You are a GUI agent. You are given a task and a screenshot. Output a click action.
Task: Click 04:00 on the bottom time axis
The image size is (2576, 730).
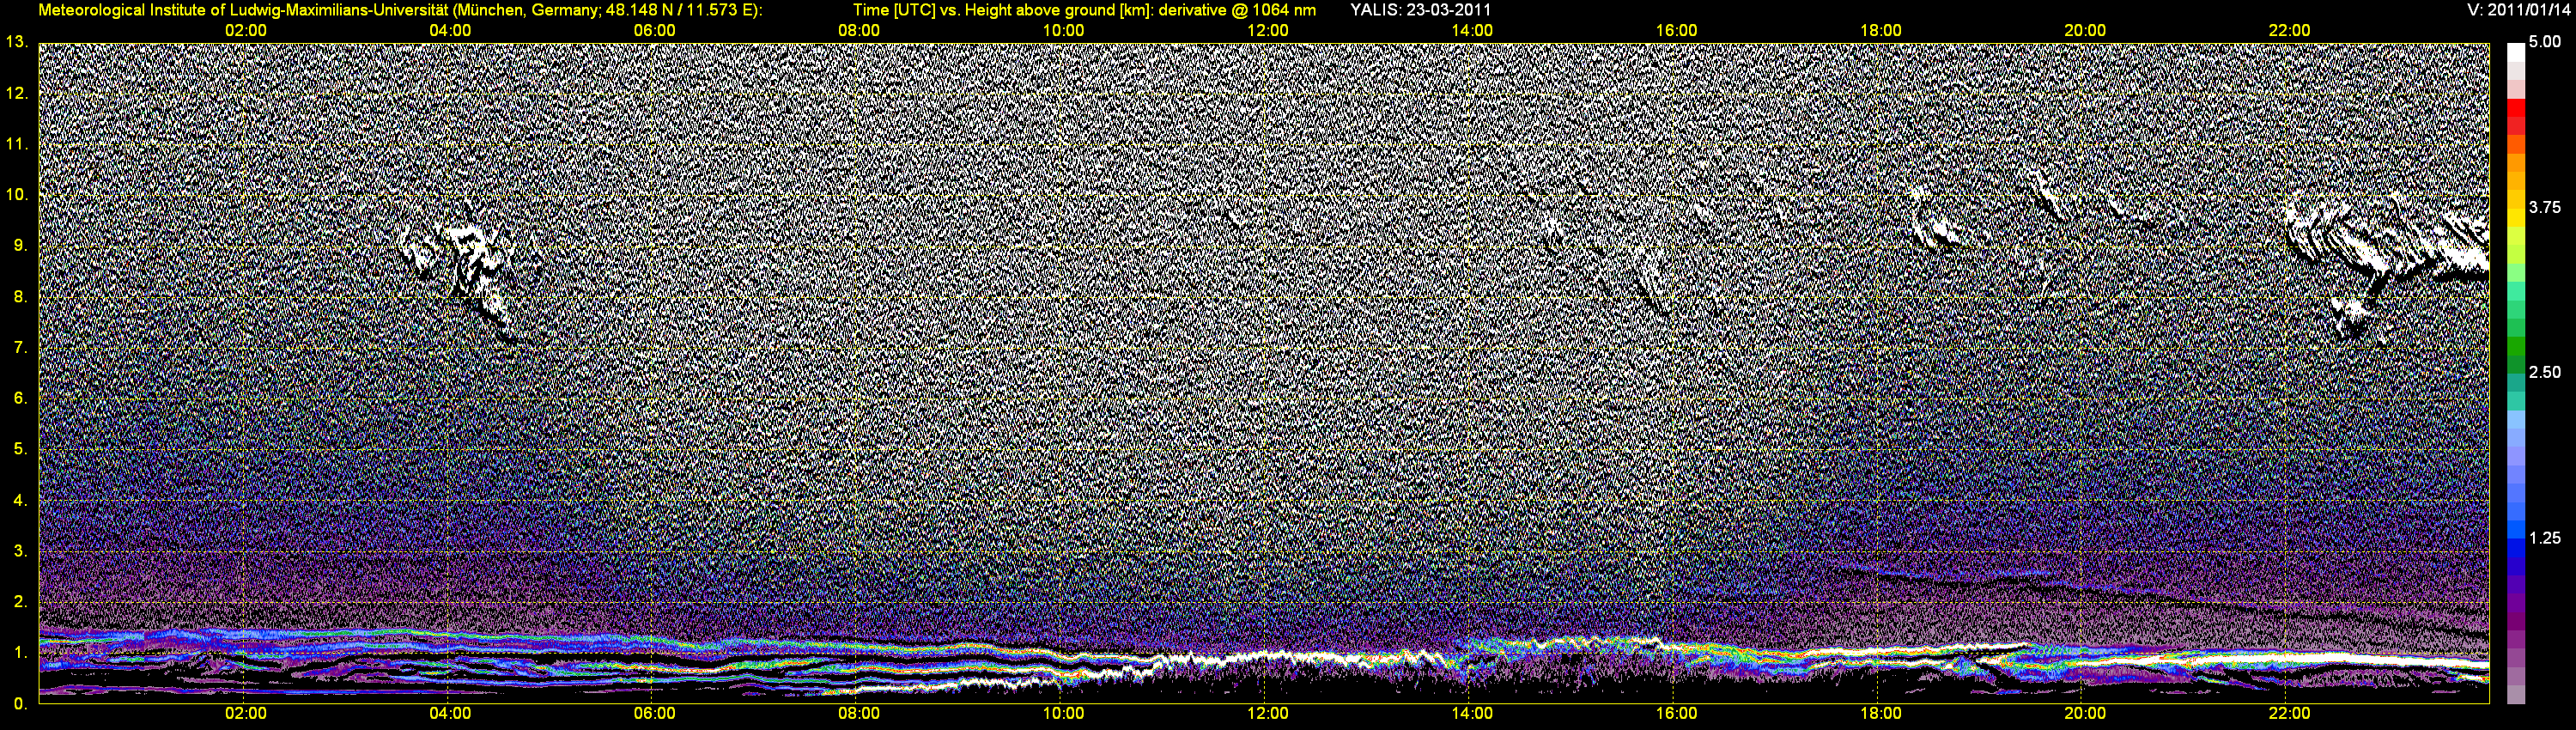(x=450, y=714)
